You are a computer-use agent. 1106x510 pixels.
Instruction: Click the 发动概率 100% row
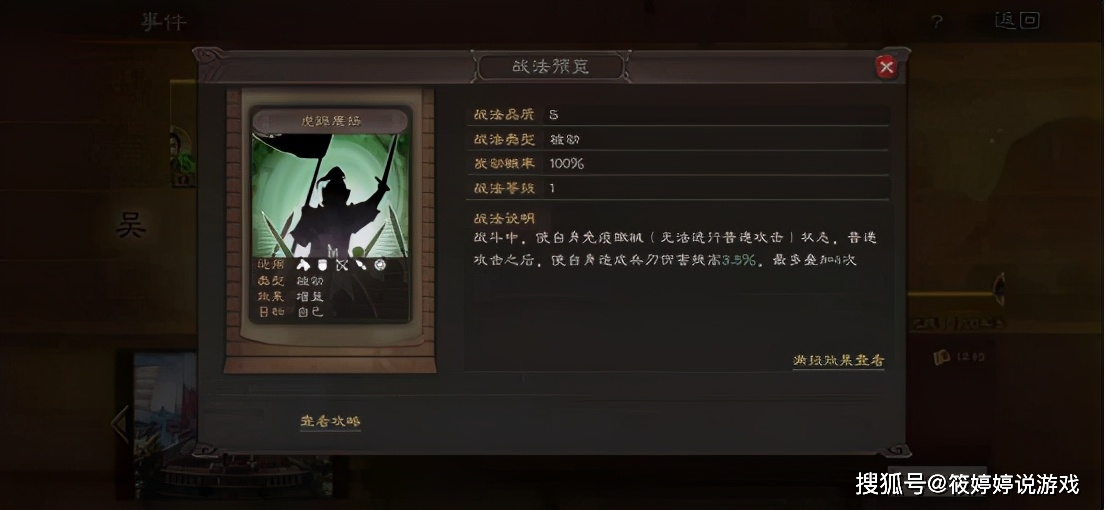click(678, 164)
